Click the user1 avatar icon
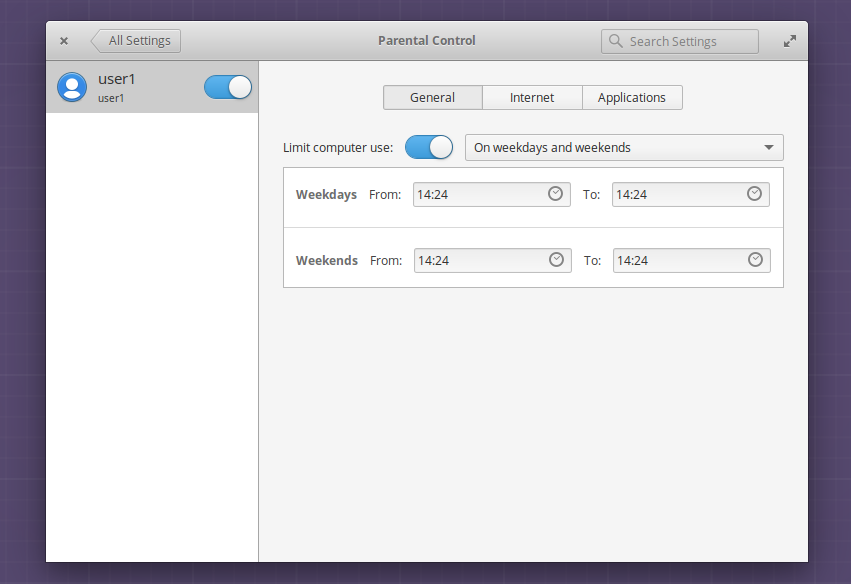This screenshot has width=851, height=584. click(72, 87)
